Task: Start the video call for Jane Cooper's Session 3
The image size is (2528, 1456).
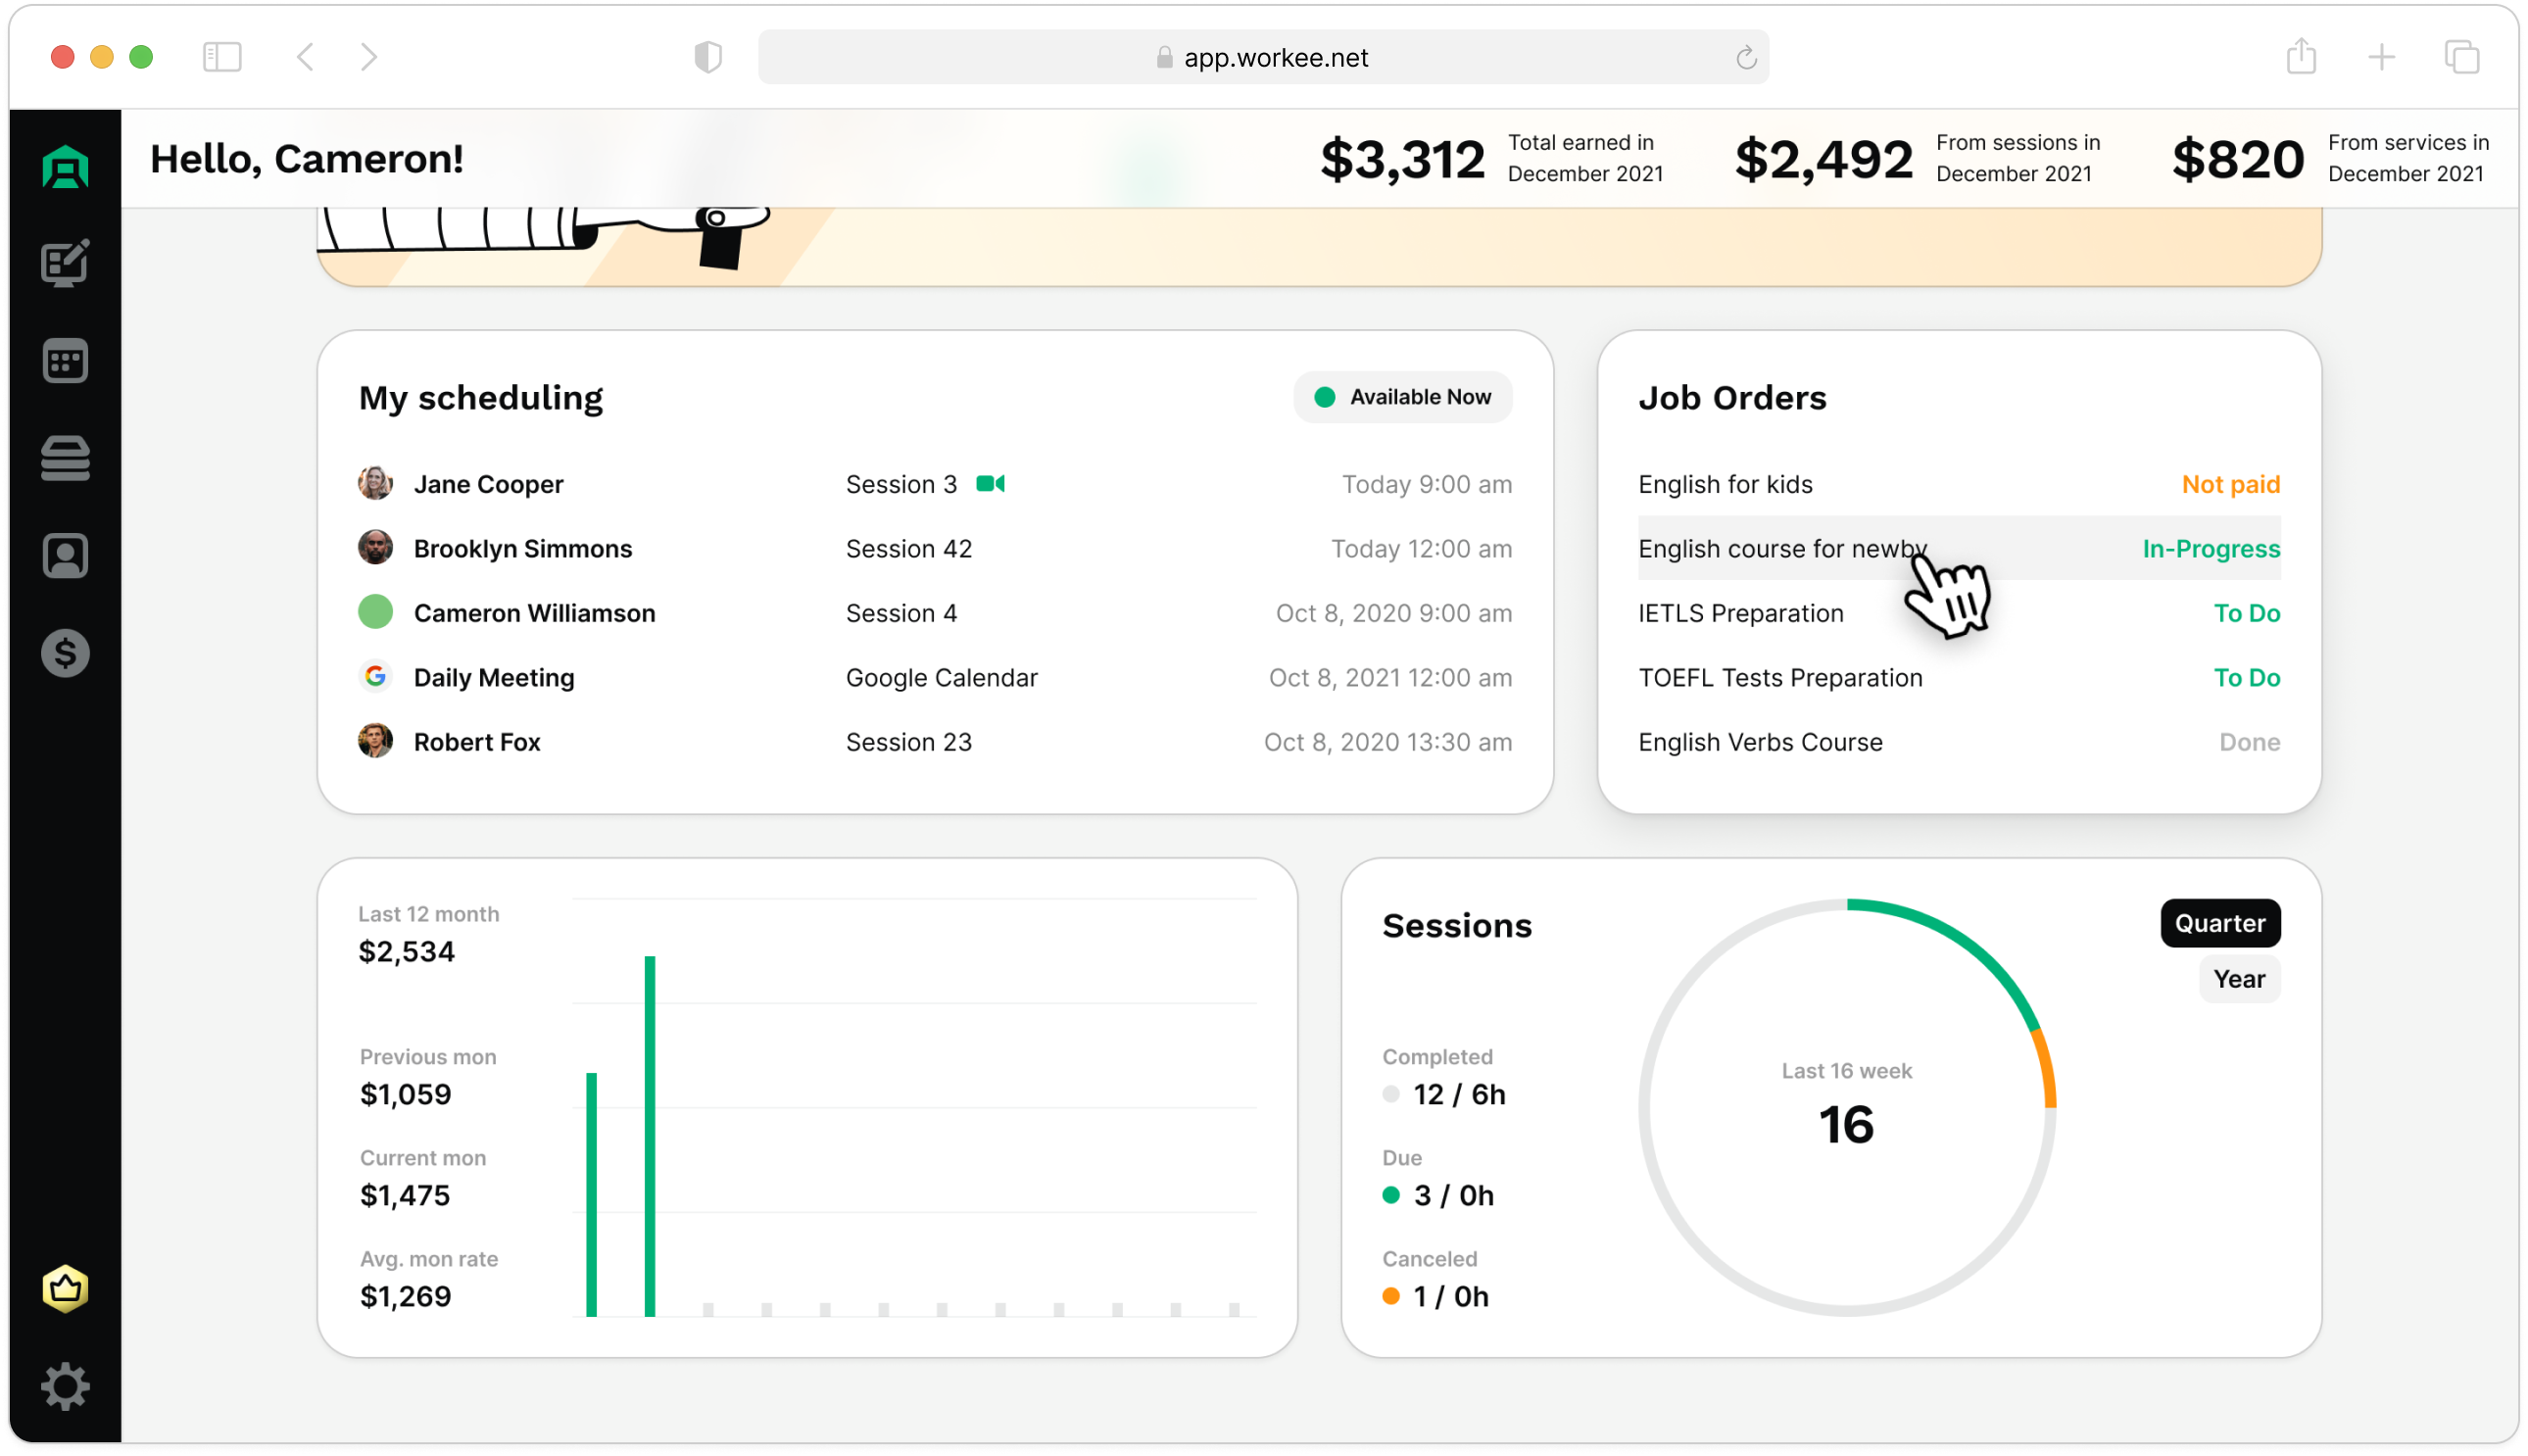Action: coord(992,483)
